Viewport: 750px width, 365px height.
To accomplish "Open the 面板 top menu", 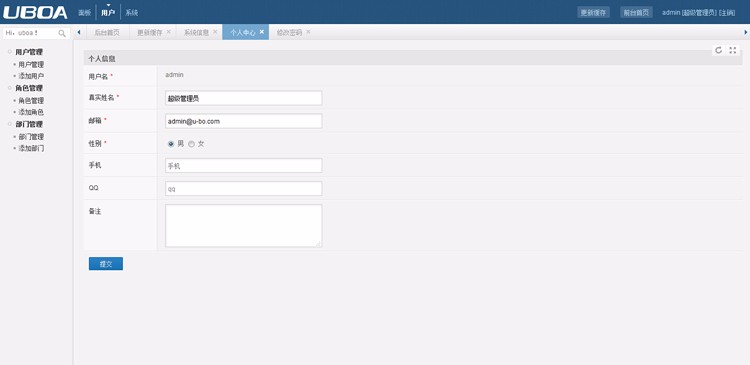I will [x=85, y=13].
